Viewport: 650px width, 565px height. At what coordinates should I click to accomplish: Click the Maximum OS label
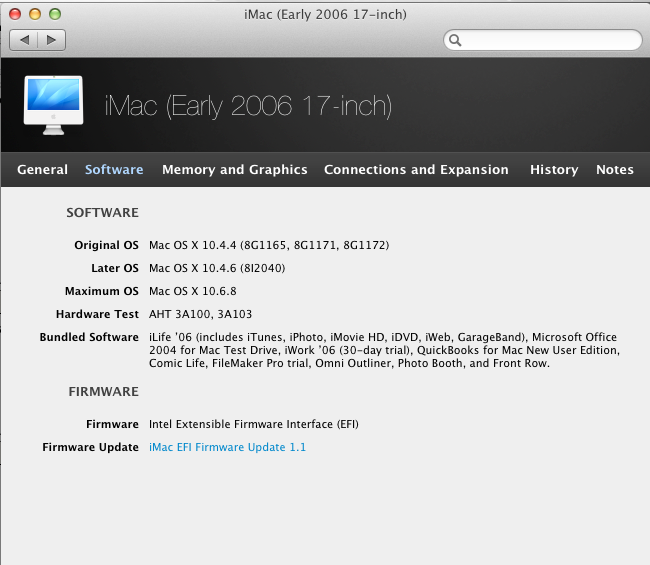(x=102, y=291)
